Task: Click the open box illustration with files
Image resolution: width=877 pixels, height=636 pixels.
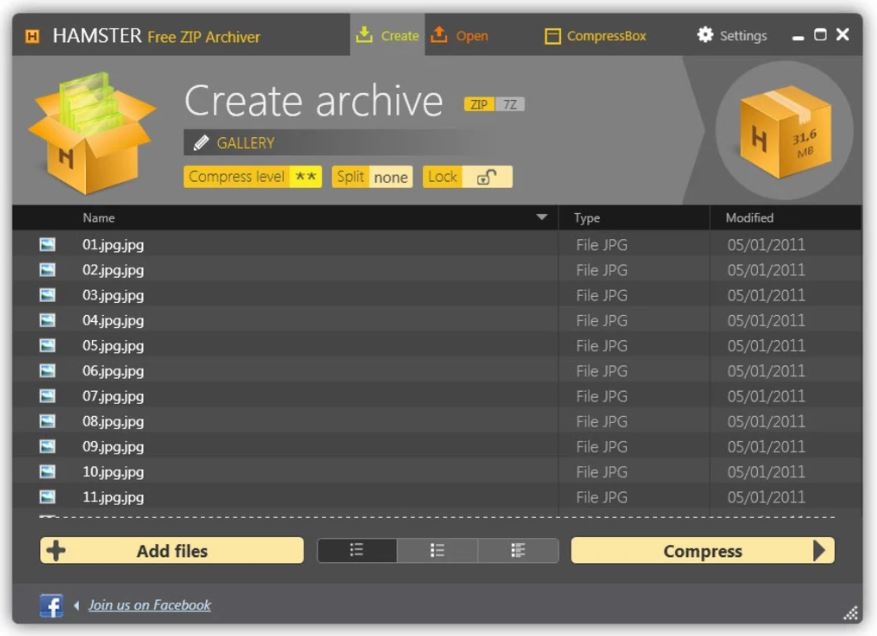Action: click(92, 133)
